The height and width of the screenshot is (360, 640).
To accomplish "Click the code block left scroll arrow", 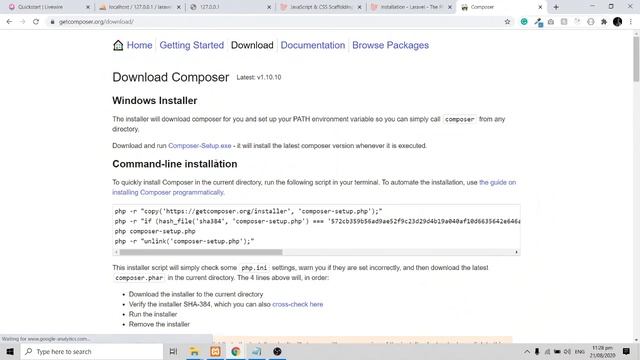I will point(116,252).
